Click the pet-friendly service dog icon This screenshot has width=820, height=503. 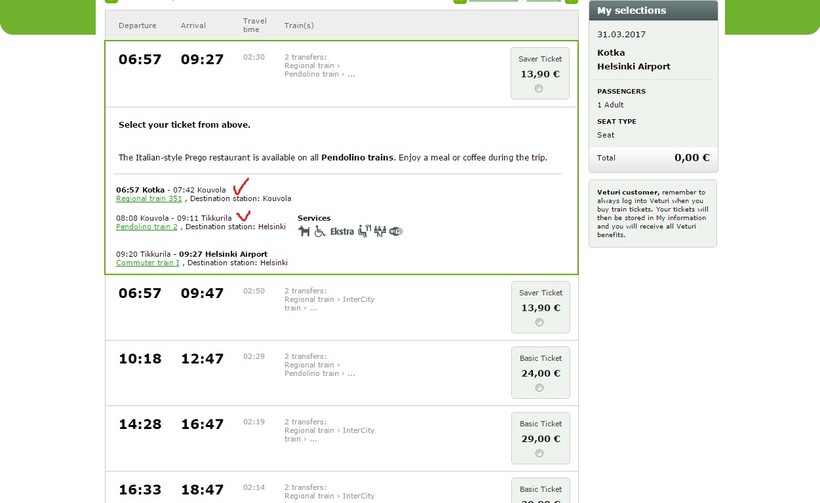pos(304,231)
